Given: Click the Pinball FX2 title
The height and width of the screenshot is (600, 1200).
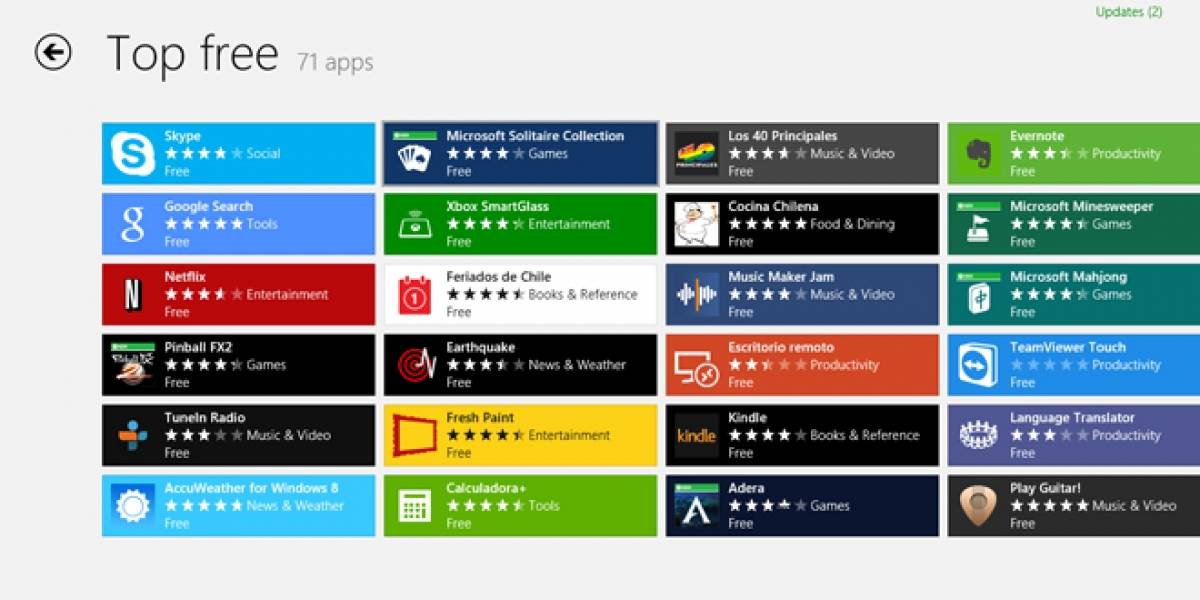Looking at the screenshot, I should (198, 347).
